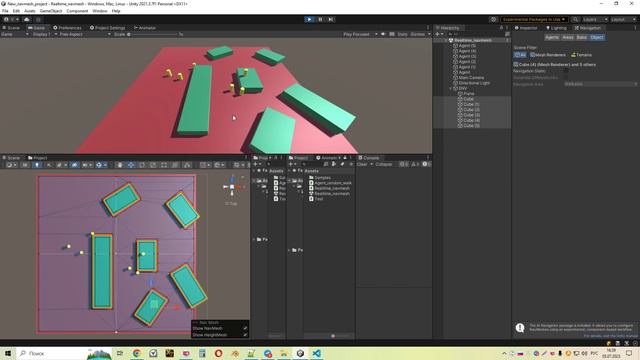Select the Rotate tool in Scene toolbar
The width and height of the screenshot is (640, 360).
[142, 165]
